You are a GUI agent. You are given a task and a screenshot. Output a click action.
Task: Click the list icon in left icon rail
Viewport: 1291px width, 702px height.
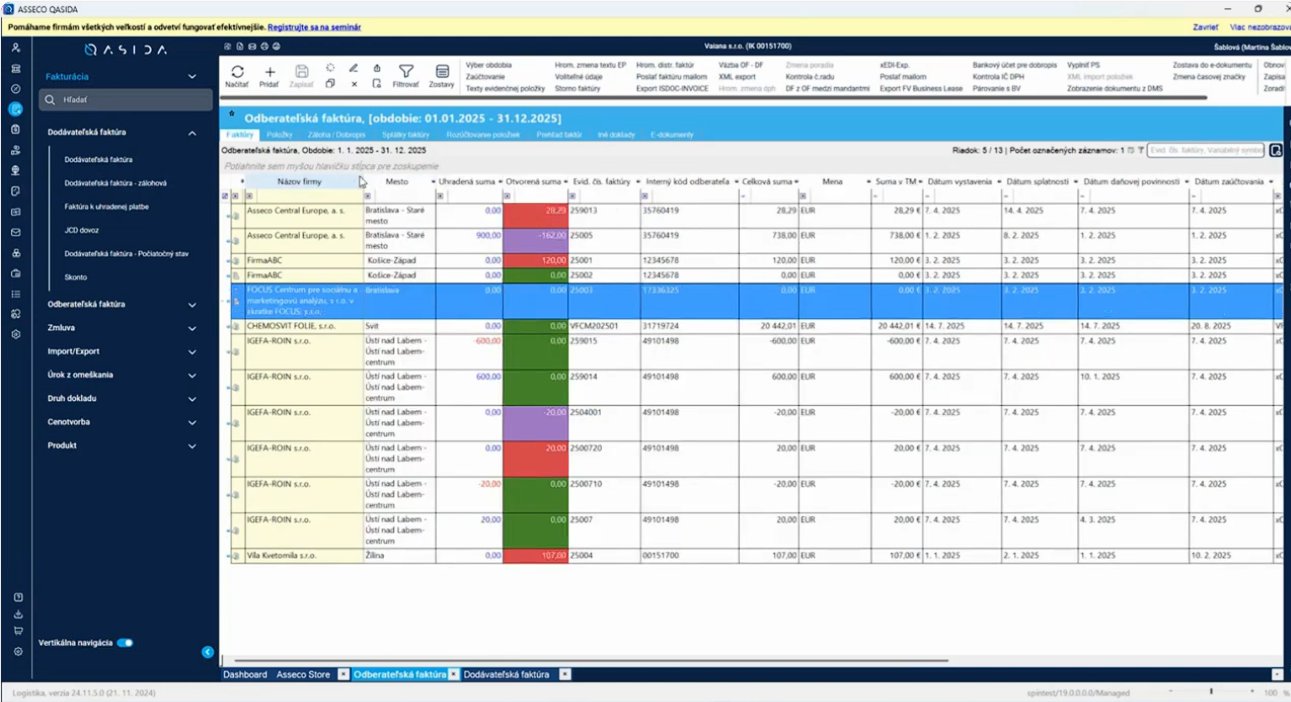(15, 294)
